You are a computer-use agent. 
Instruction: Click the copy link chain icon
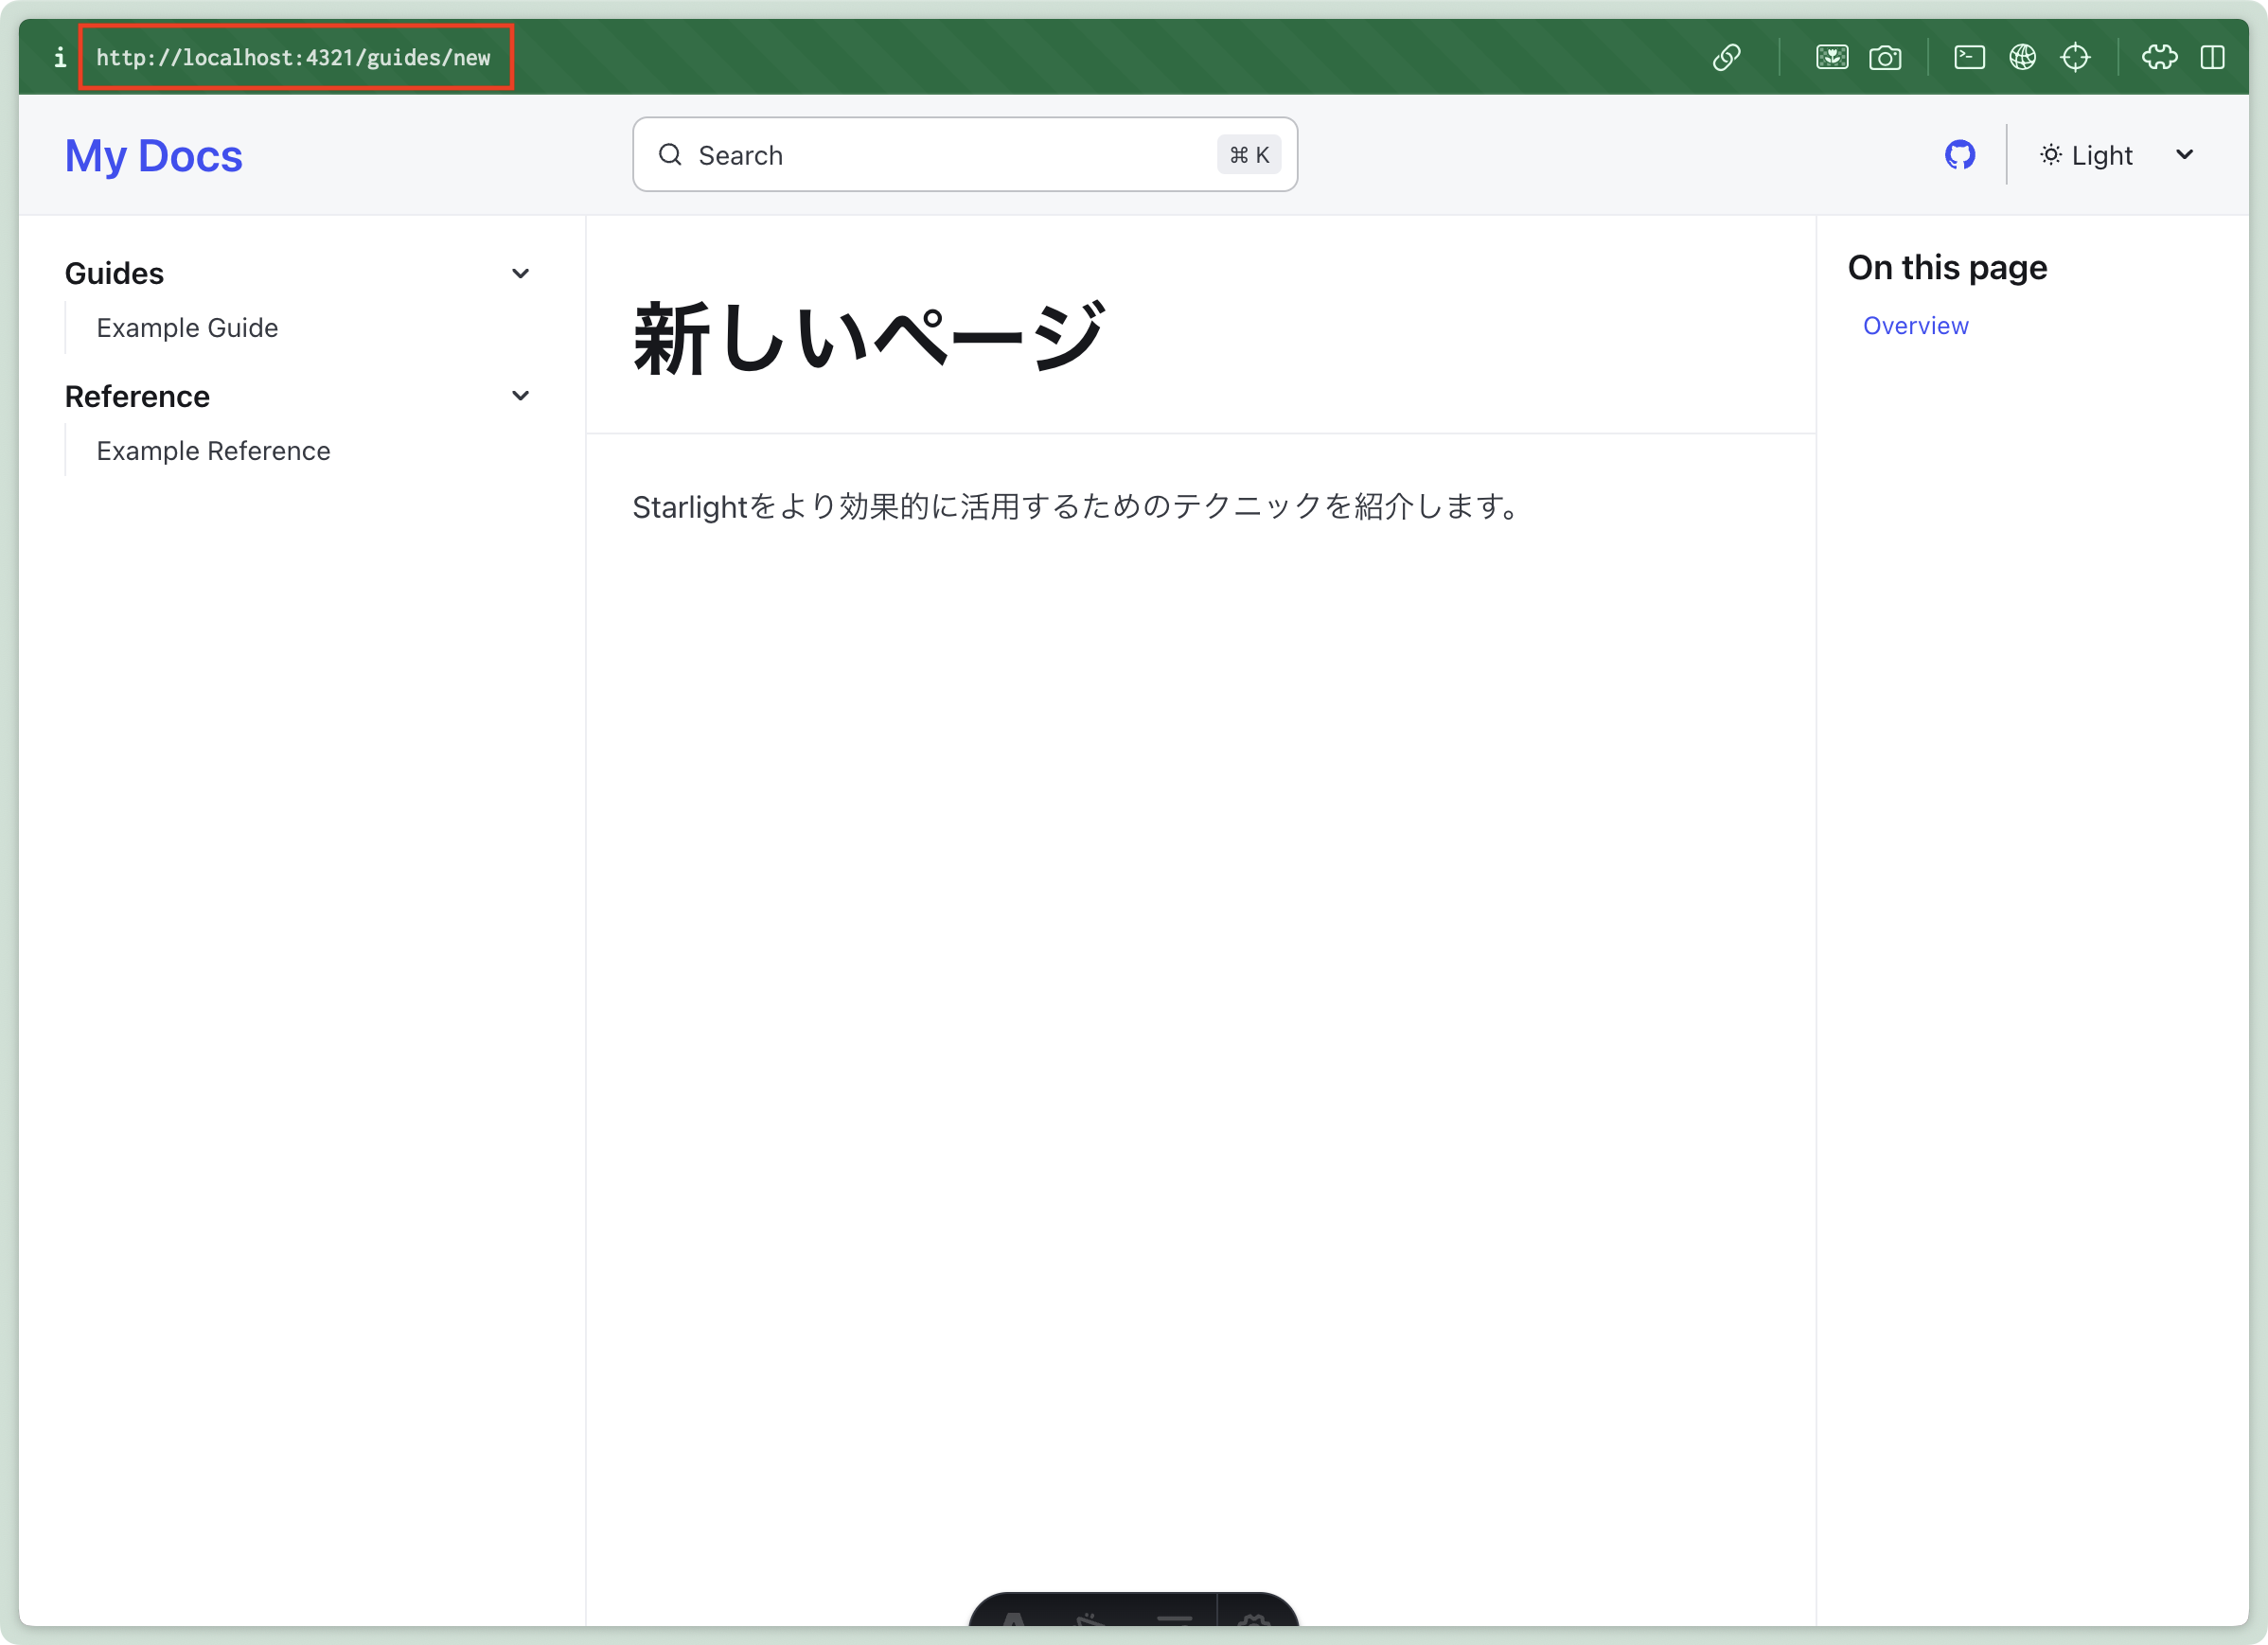1727,57
